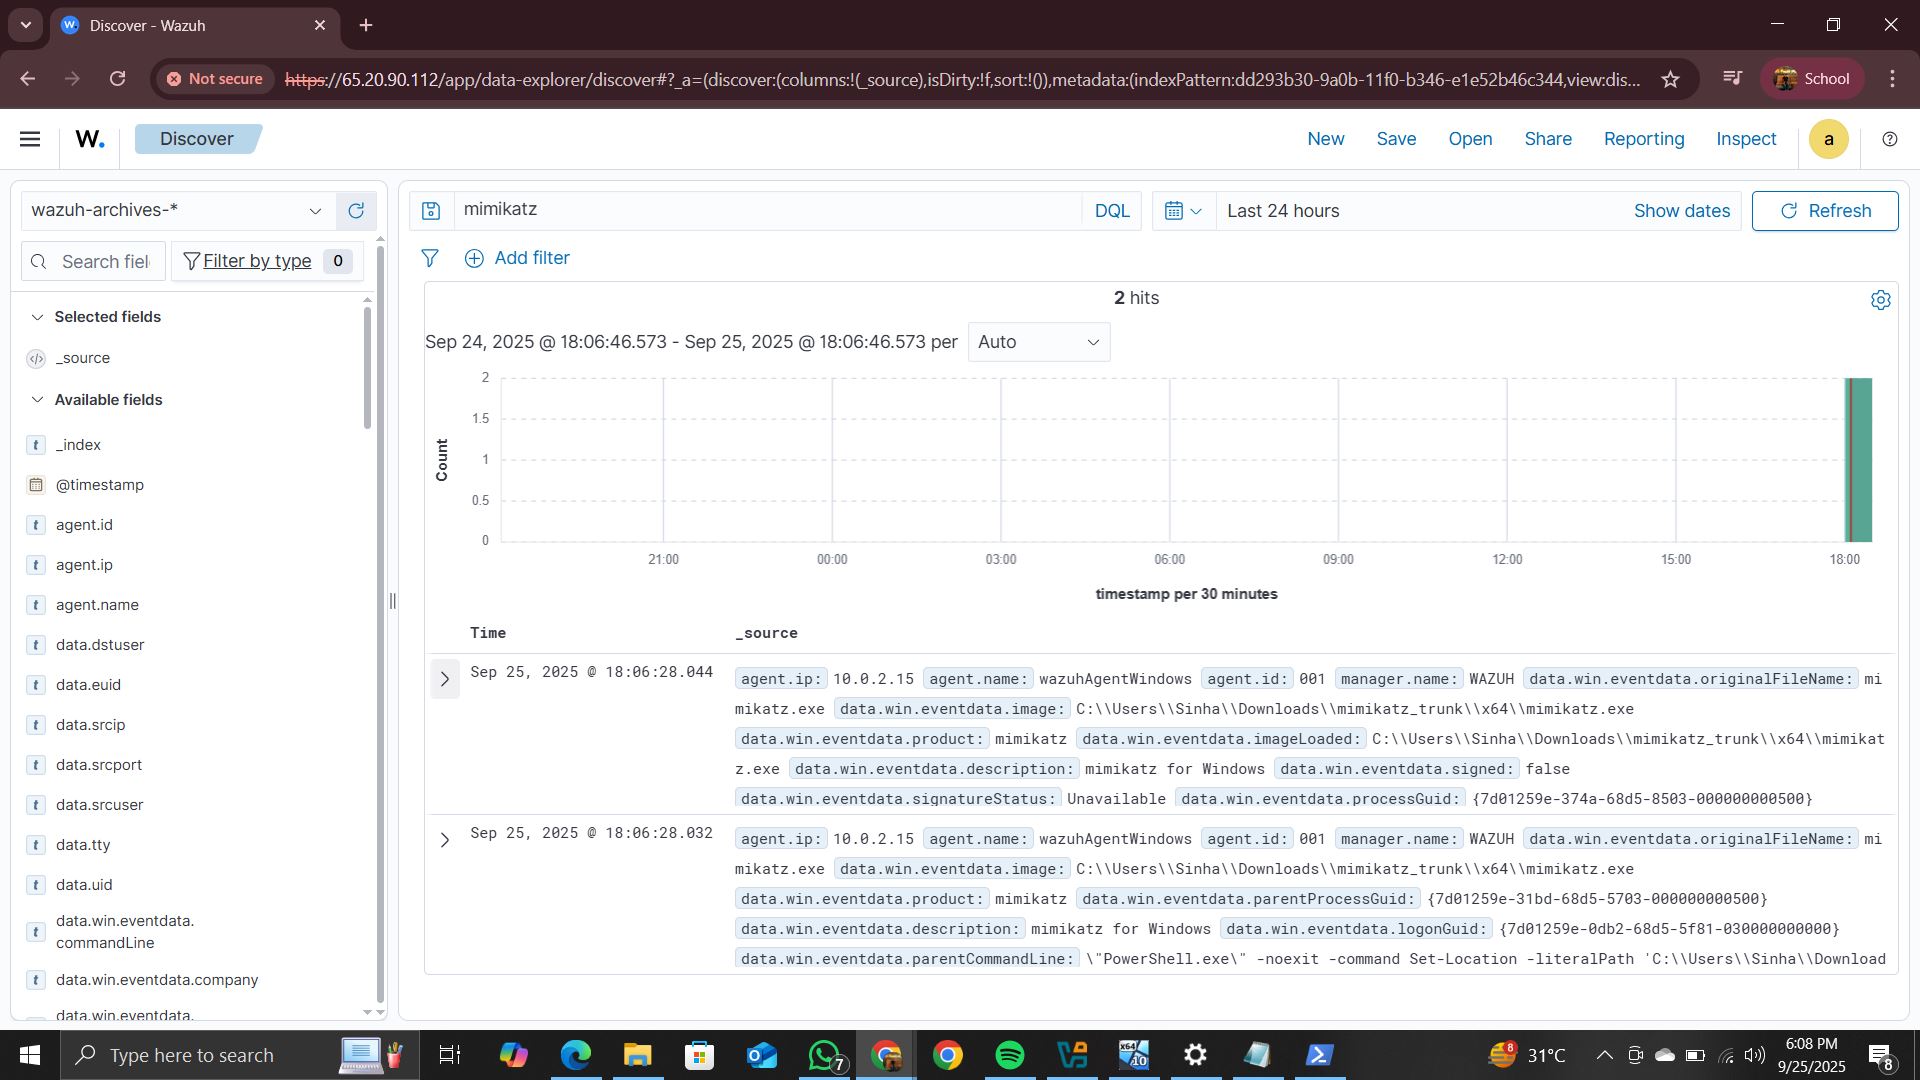The image size is (1920, 1080).
Task: Expand the first document at 18:06:28.044
Action: [445, 679]
